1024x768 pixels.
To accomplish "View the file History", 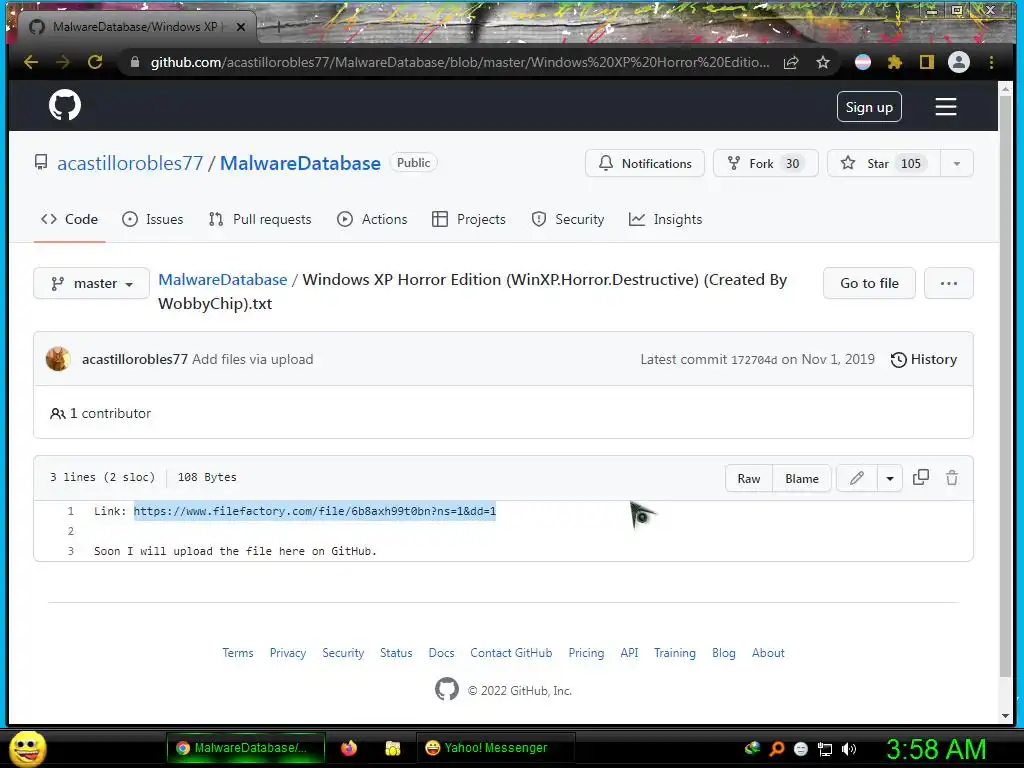I will point(924,359).
